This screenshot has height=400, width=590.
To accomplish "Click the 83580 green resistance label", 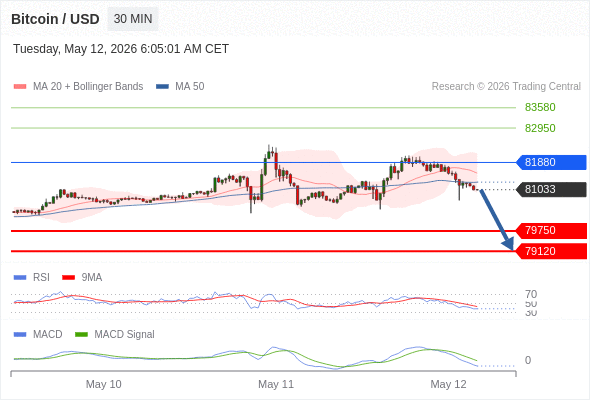I will tap(540, 107).
